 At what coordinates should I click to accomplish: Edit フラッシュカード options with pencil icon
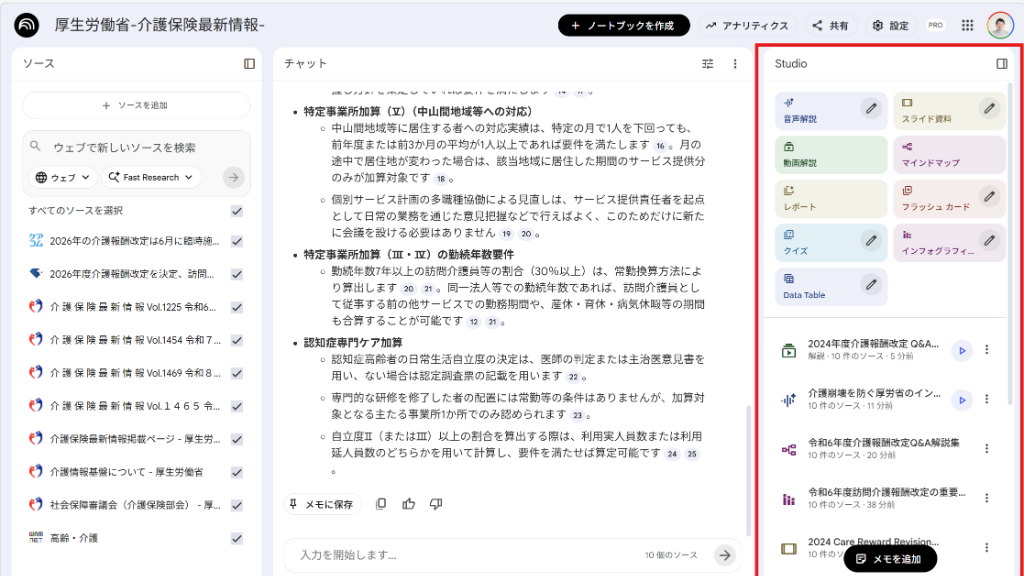tap(989, 196)
